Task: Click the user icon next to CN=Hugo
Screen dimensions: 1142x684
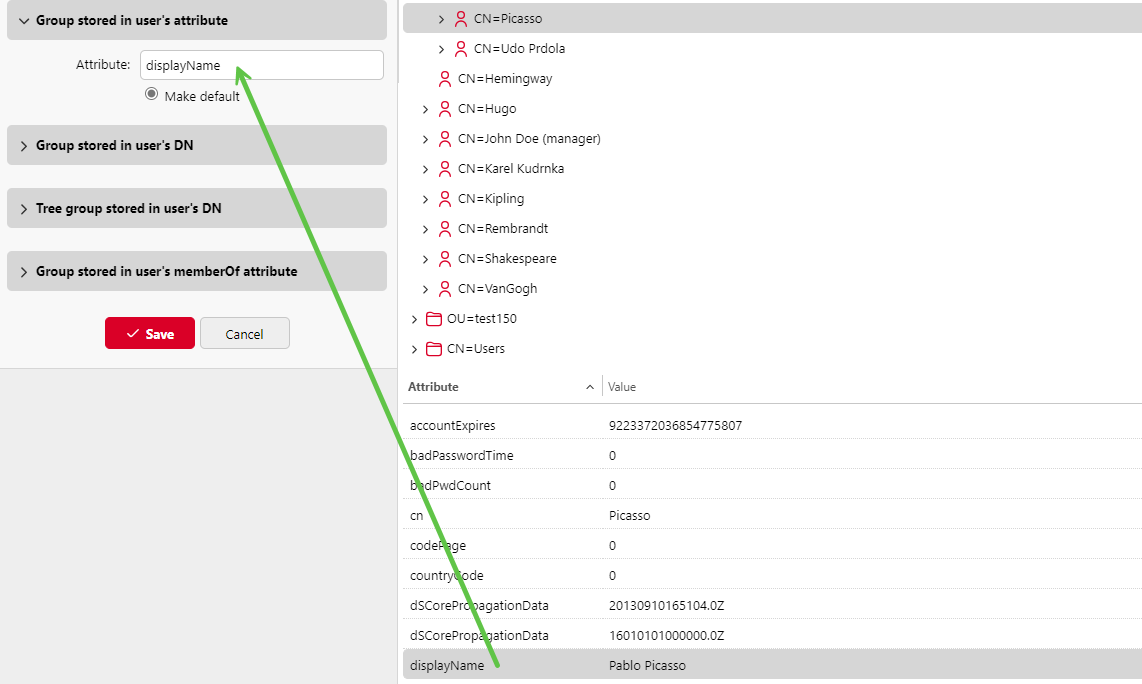Action: pyautogui.click(x=445, y=109)
